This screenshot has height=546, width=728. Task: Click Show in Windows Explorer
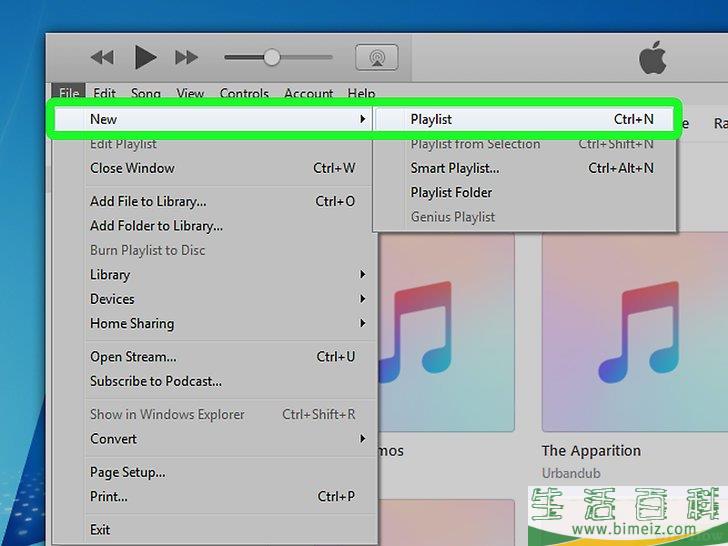coord(213,414)
